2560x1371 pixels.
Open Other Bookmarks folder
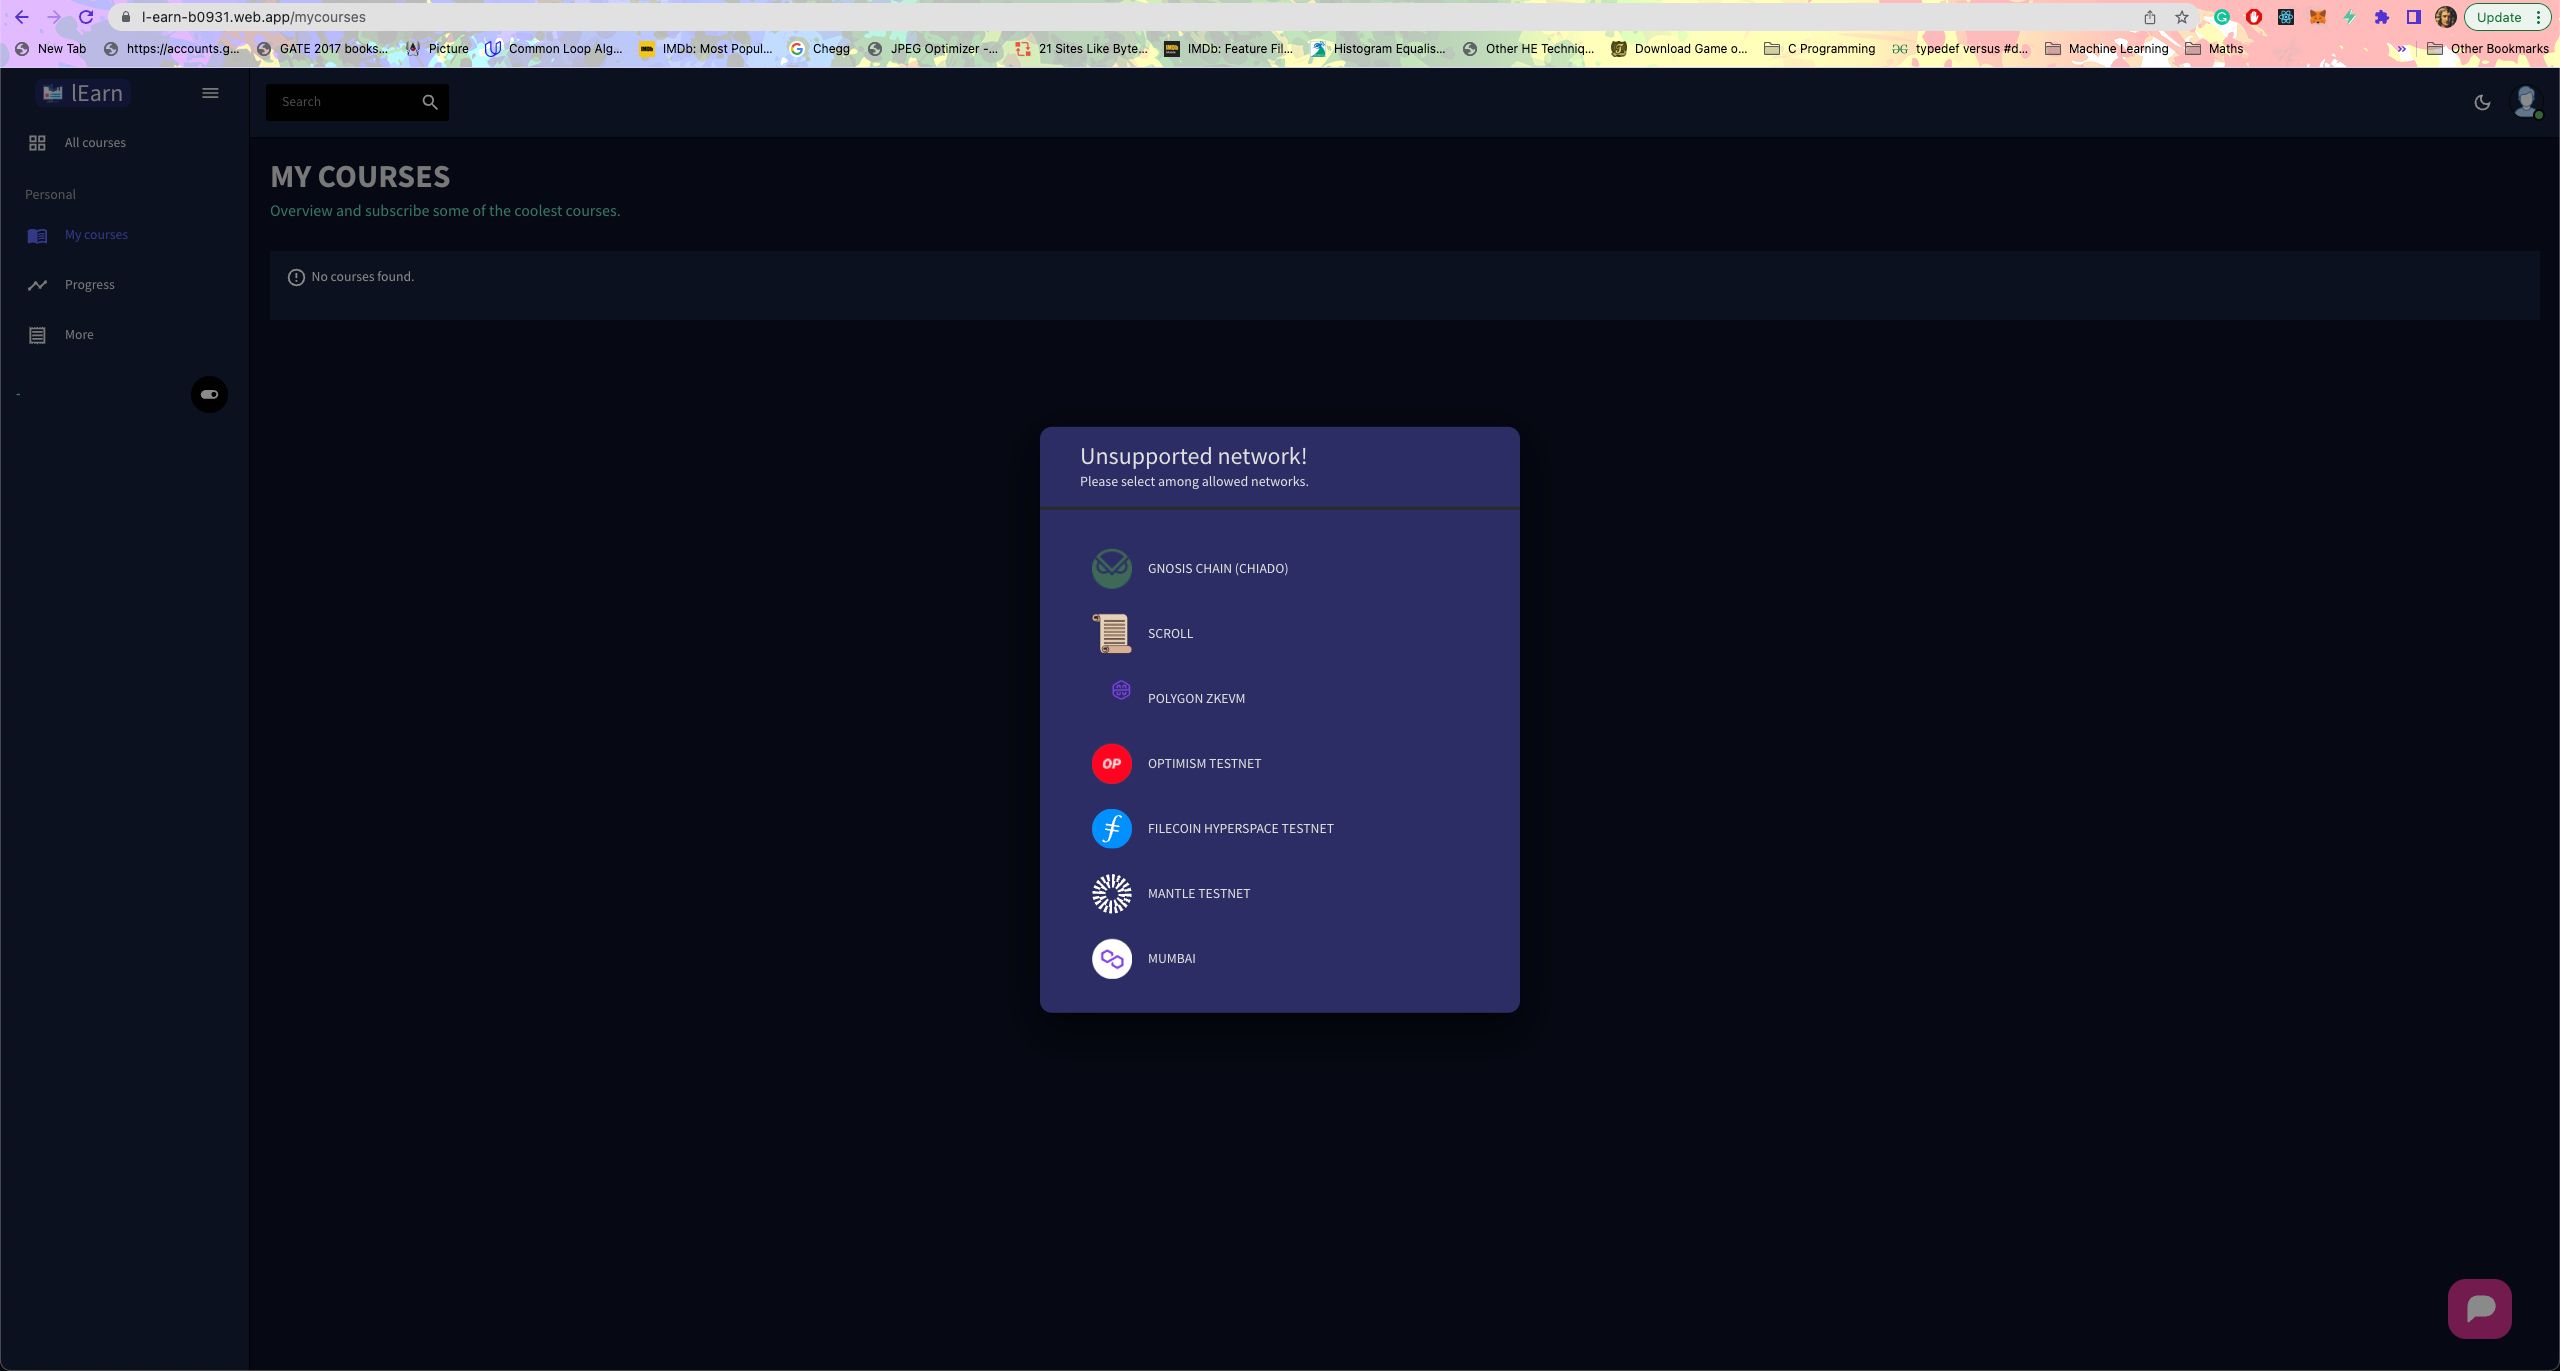(2487, 48)
